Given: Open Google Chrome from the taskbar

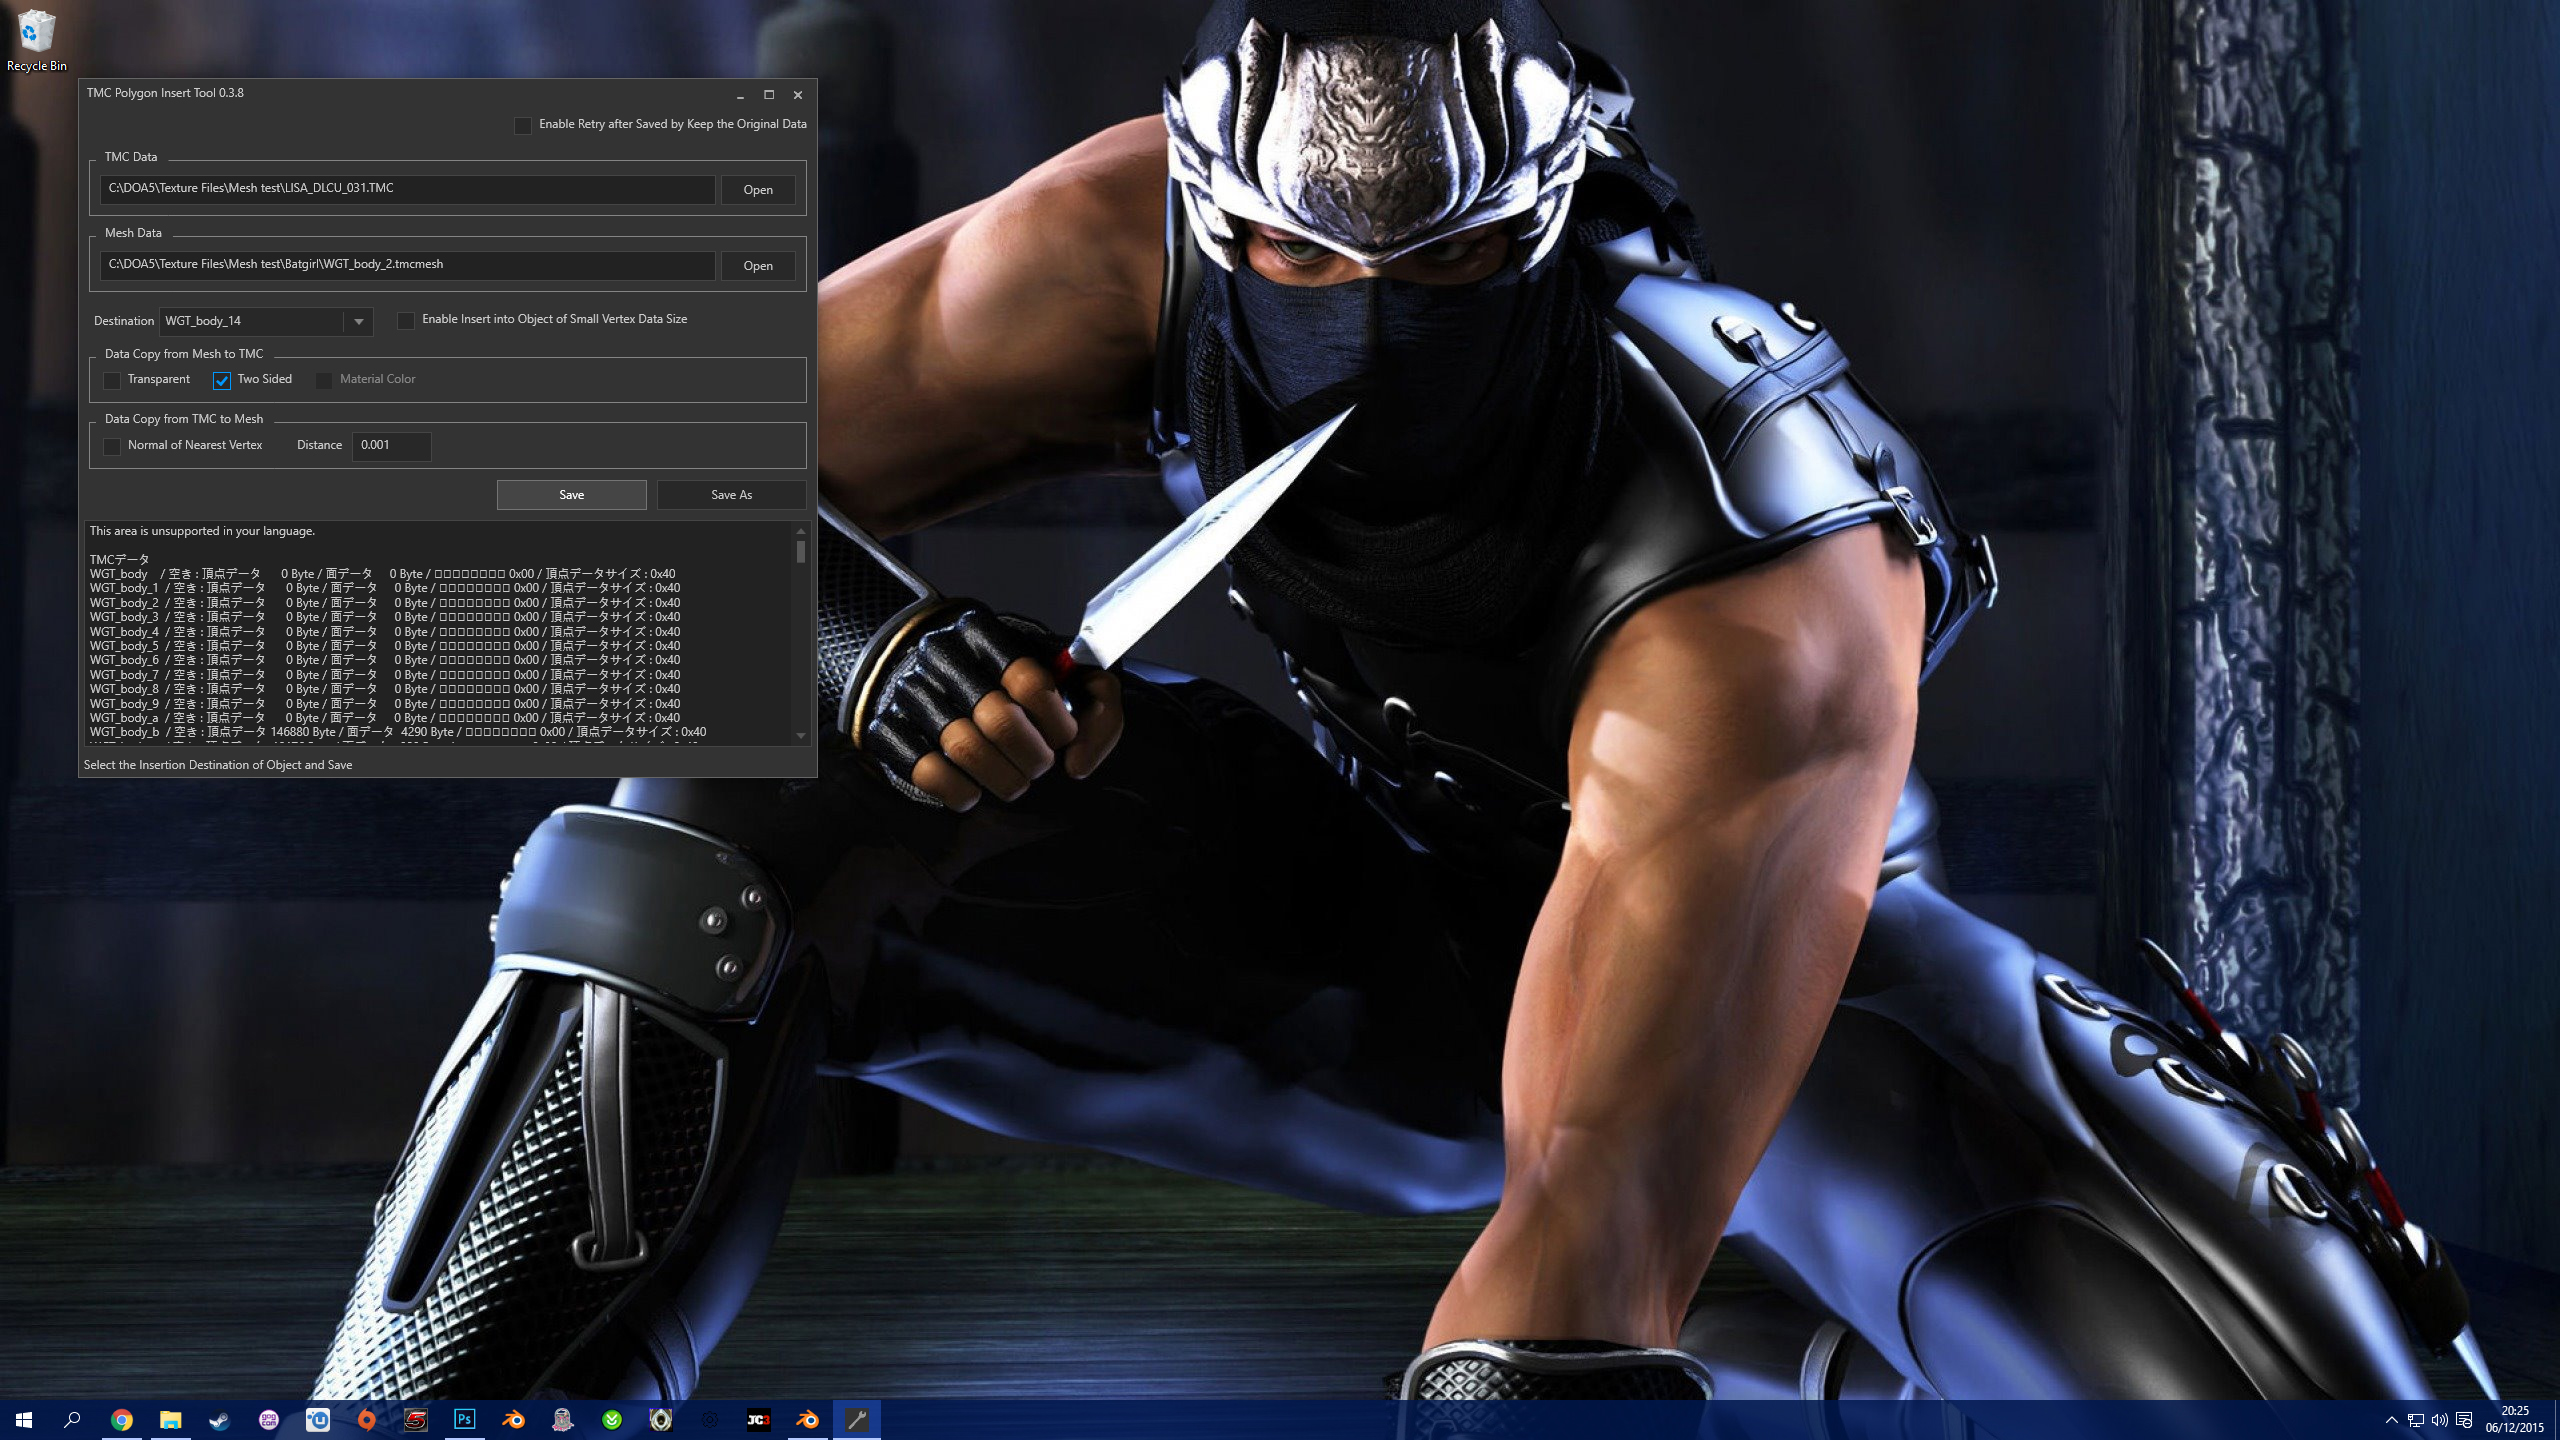Looking at the screenshot, I should point(122,1419).
